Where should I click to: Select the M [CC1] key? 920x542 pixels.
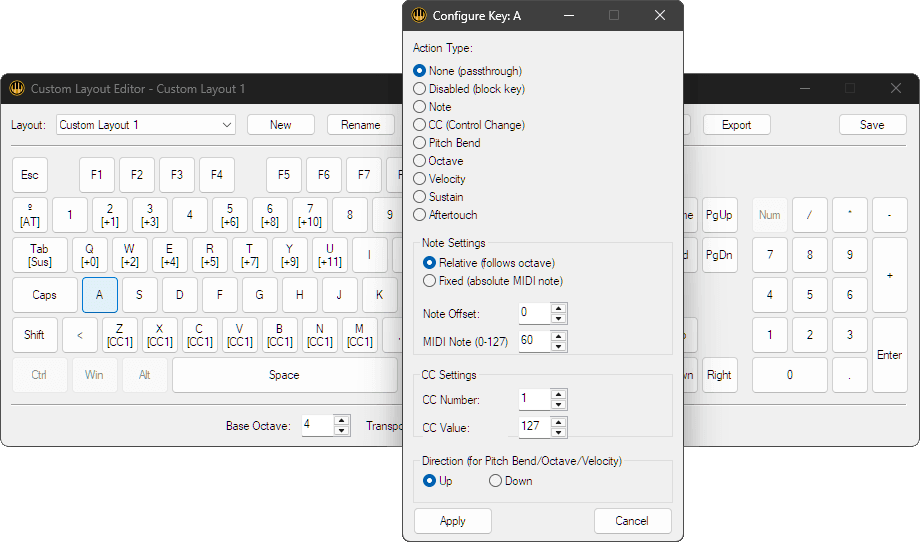point(360,335)
